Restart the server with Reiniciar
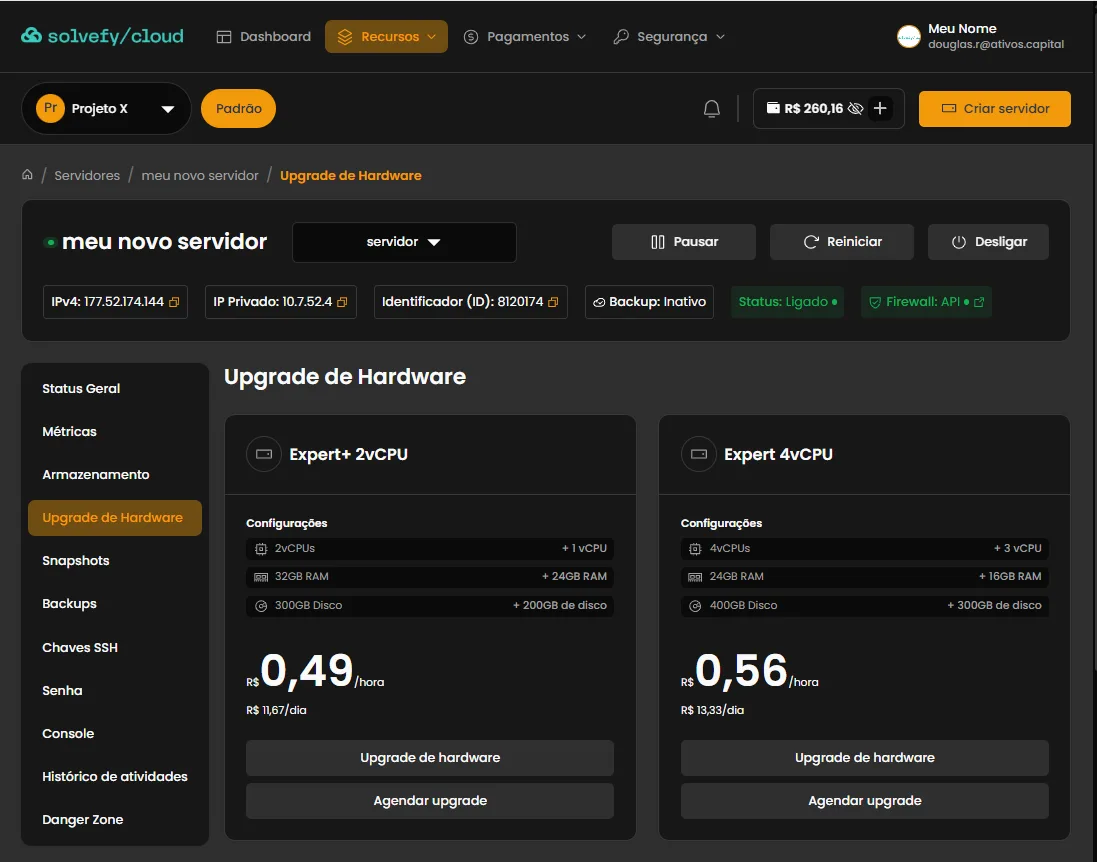This screenshot has width=1097, height=862. 842,242
